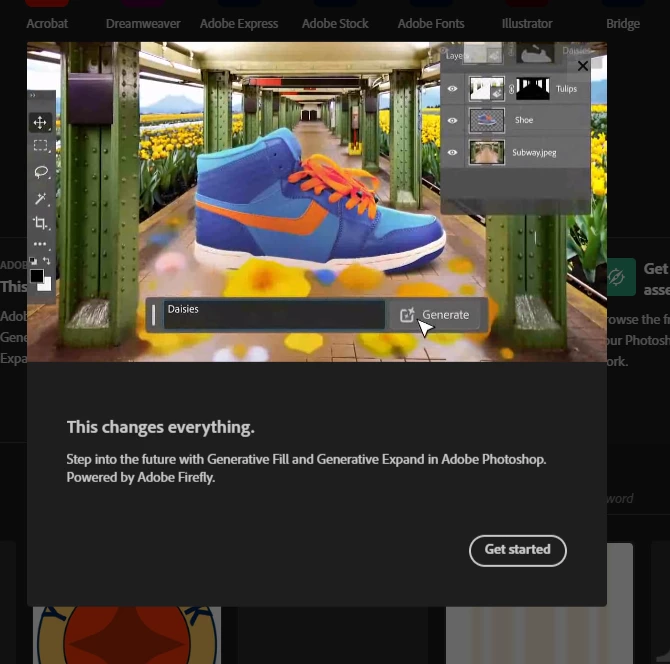670x664 pixels.
Task: Click the Subway.jpeg layer name
Action: click(x=534, y=153)
